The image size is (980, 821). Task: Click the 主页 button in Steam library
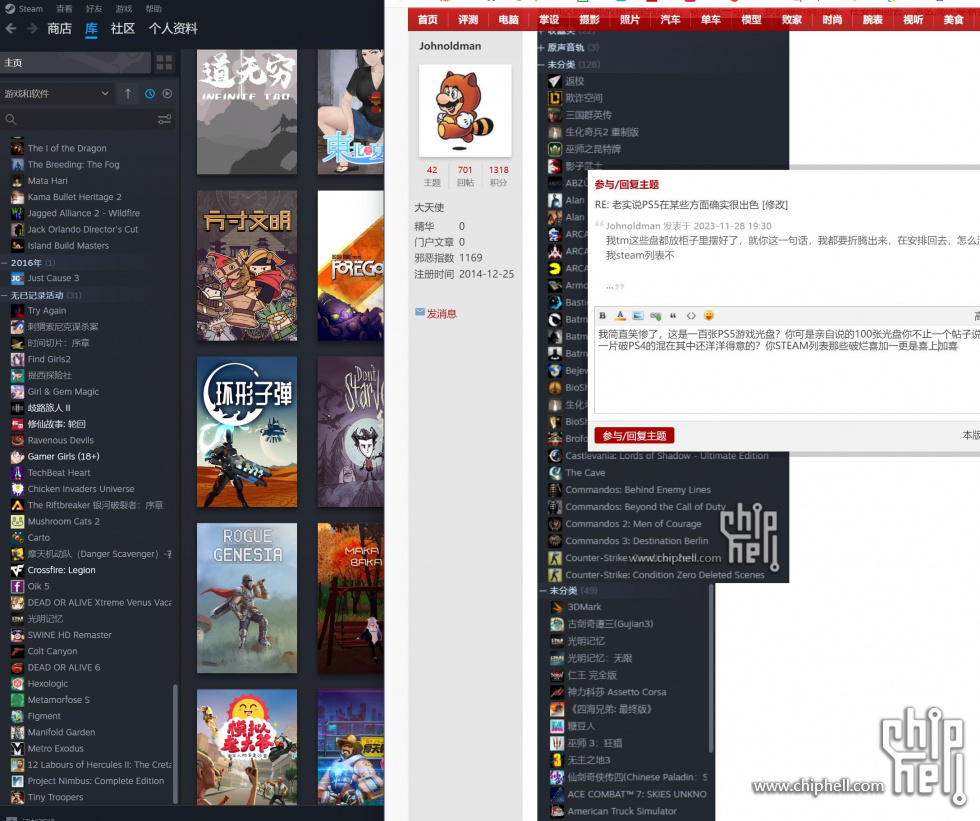75,62
